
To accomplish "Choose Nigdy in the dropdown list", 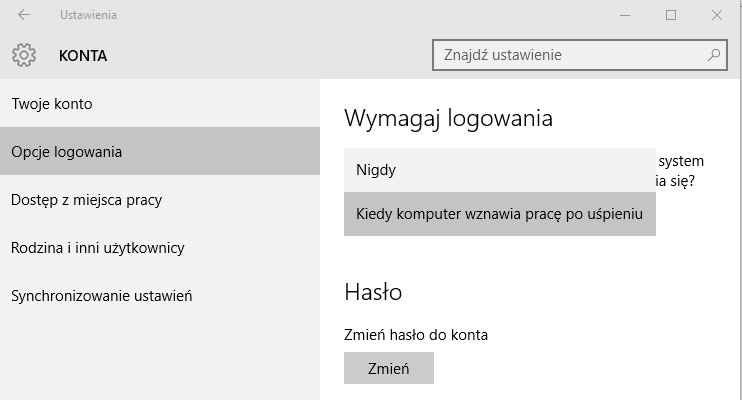I will pyautogui.click(x=500, y=170).
